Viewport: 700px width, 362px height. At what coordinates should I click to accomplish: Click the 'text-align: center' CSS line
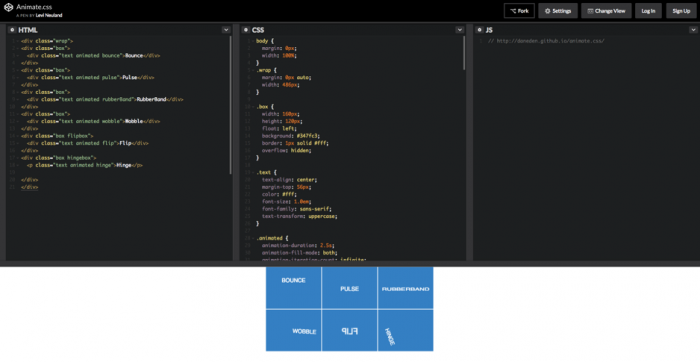point(289,179)
